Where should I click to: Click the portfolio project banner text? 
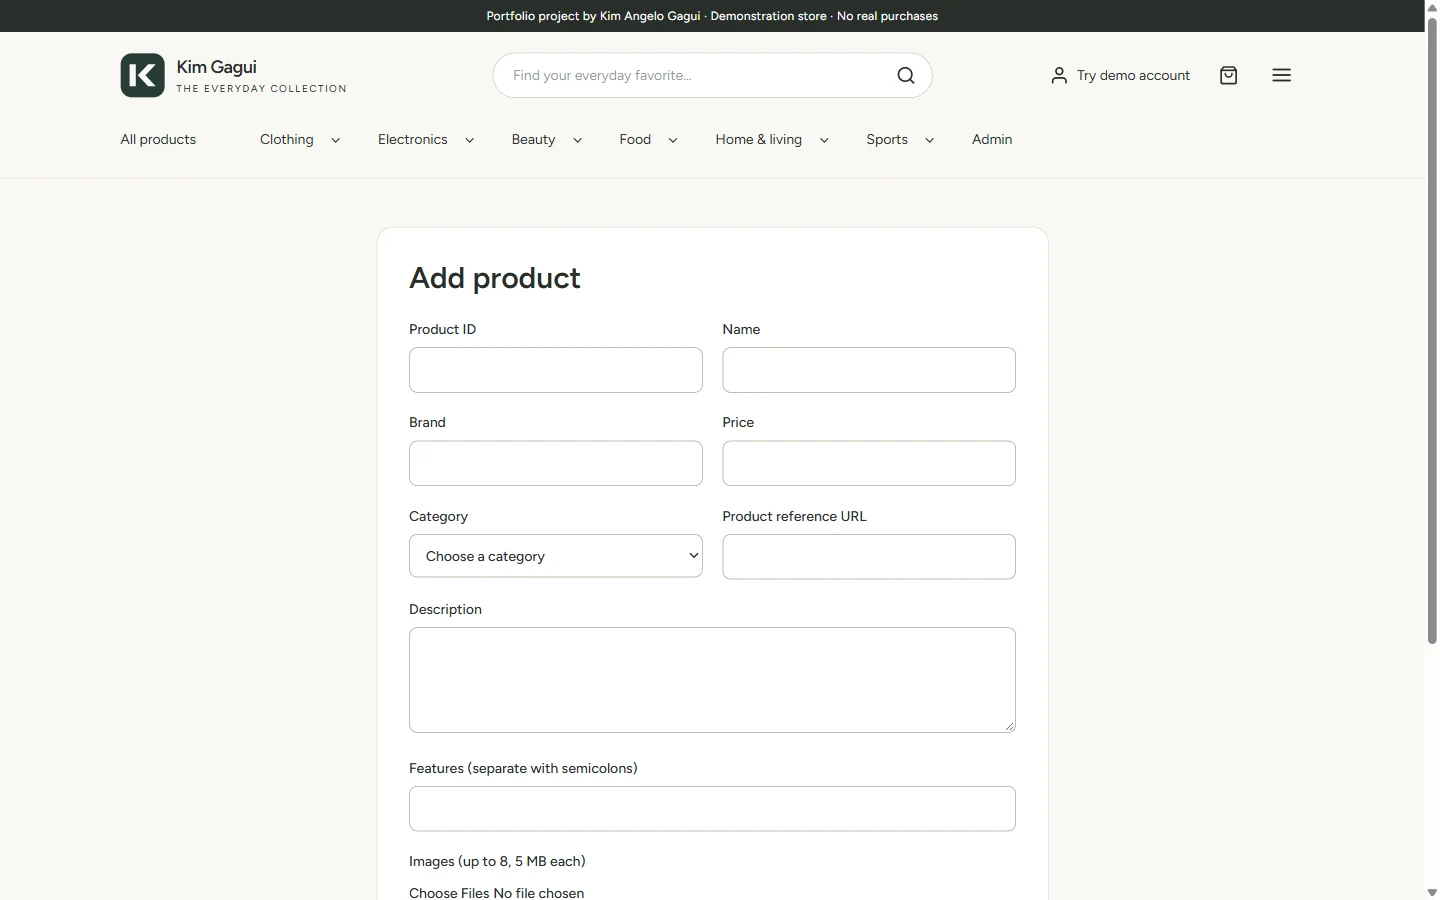pyautogui.click(x=712, y=16)
